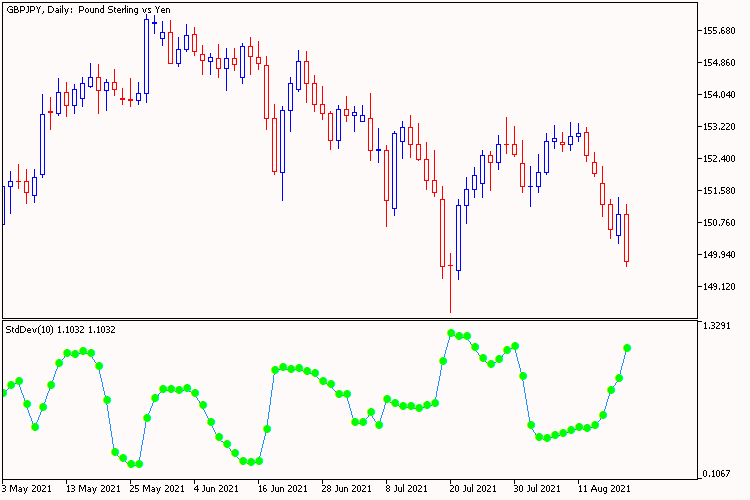The image size is (750, 500).
Task: Click indicator scale minimum 0.1067
Action: (717, 474)
